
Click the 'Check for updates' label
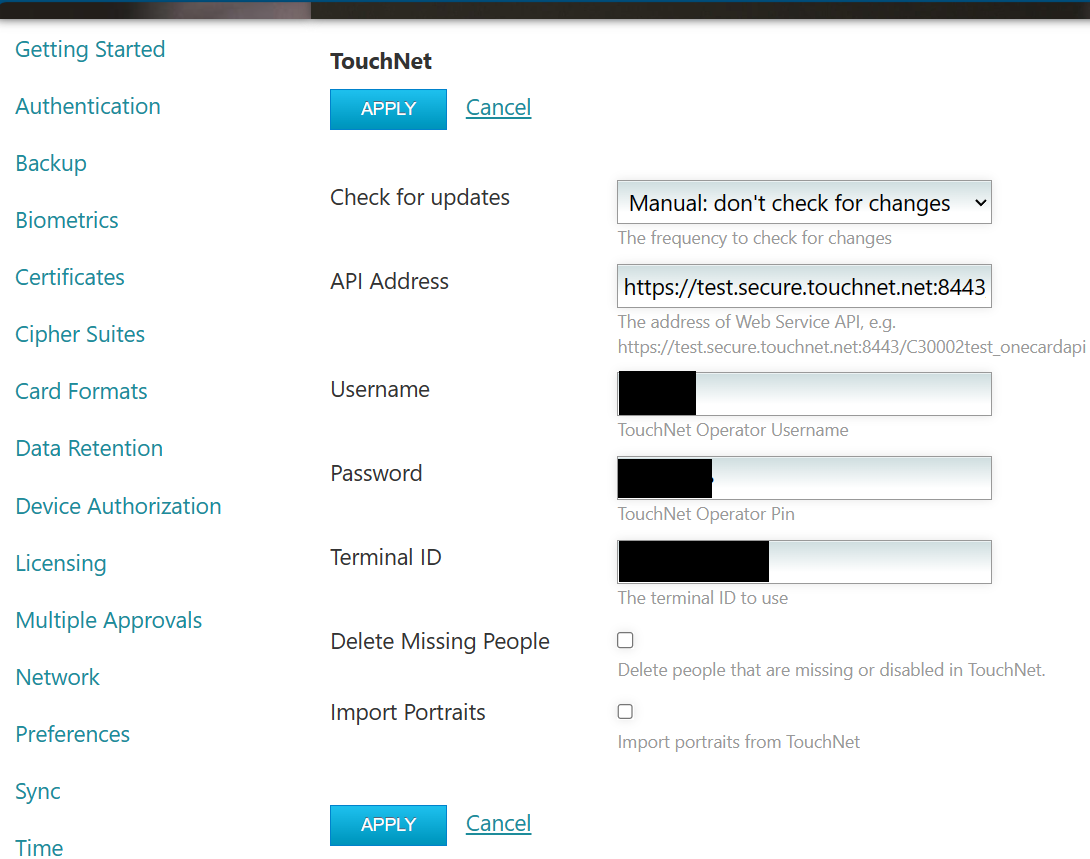pyautogui.click(x=420, y=197)
